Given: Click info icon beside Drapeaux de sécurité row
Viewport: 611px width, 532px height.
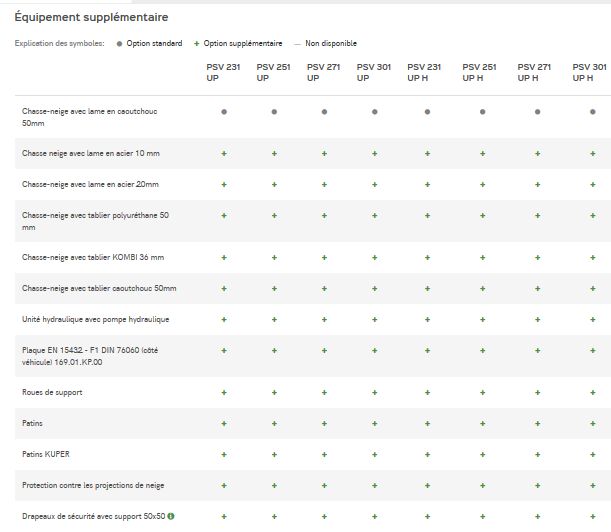Looking at the screenshot, I should (173, 516).
